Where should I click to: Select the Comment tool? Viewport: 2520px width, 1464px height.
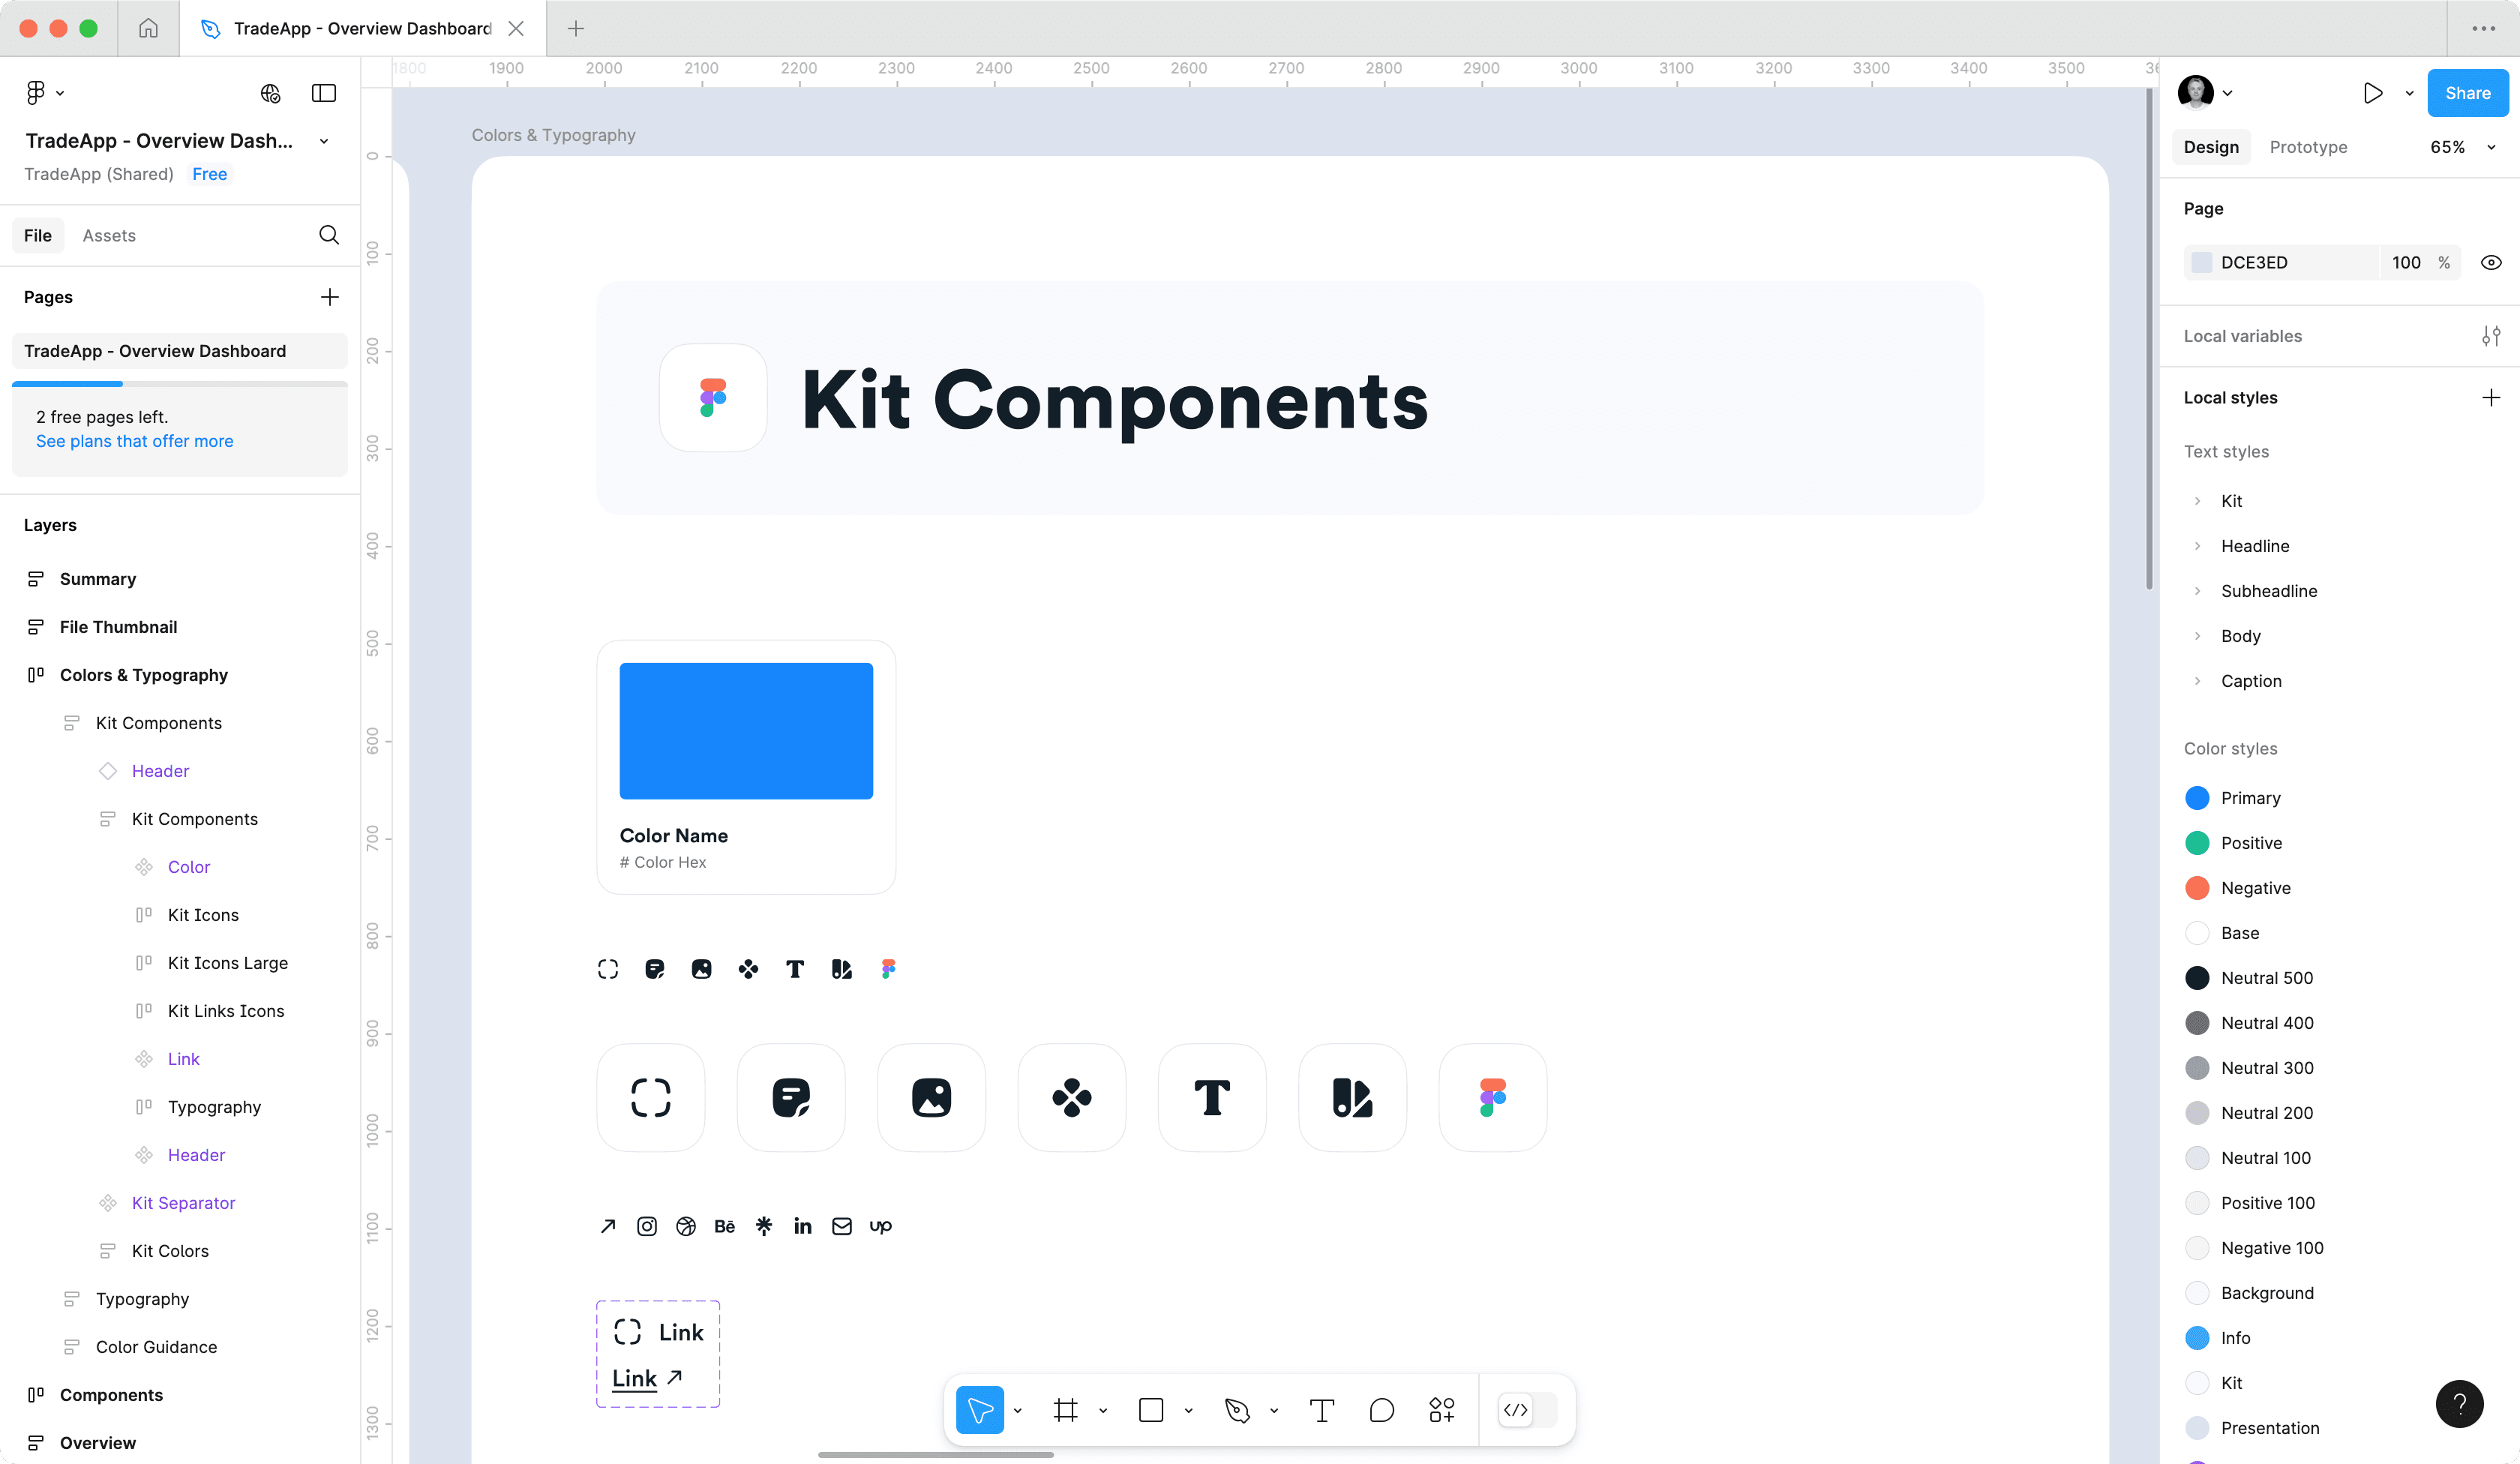(x=1382, y=1410)
